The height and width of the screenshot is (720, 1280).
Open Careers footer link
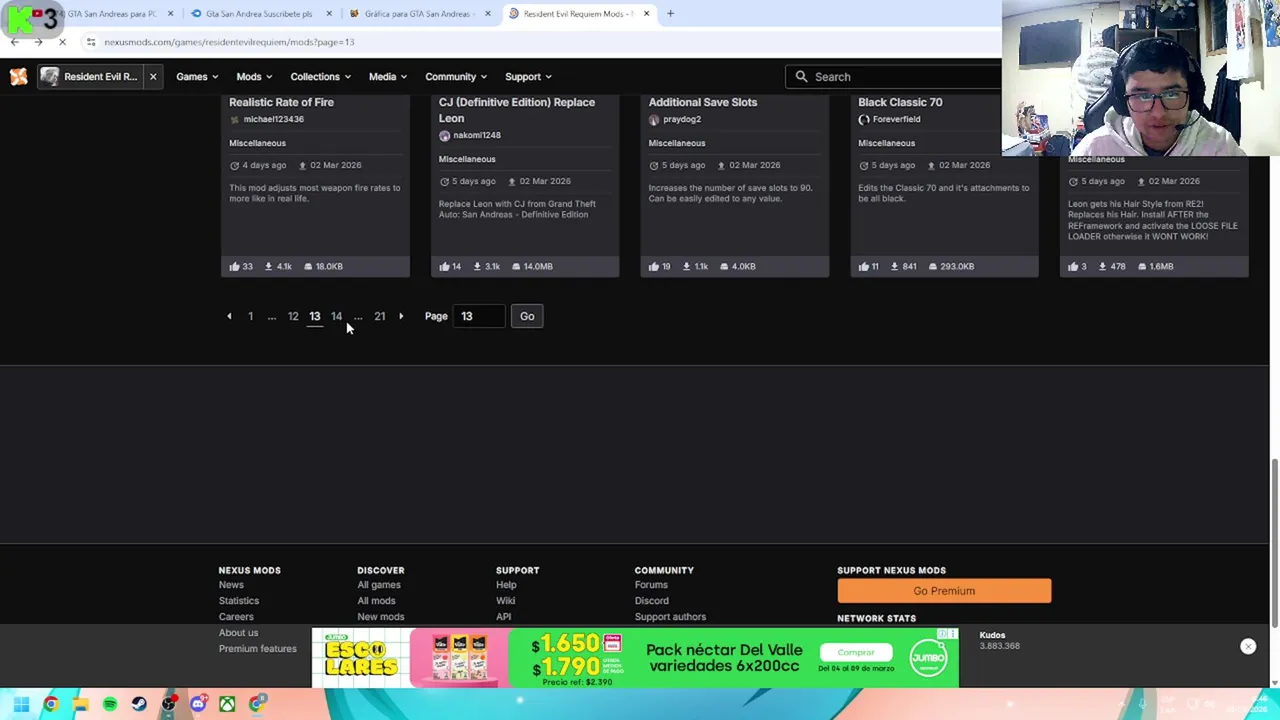(x=236, y=617)
